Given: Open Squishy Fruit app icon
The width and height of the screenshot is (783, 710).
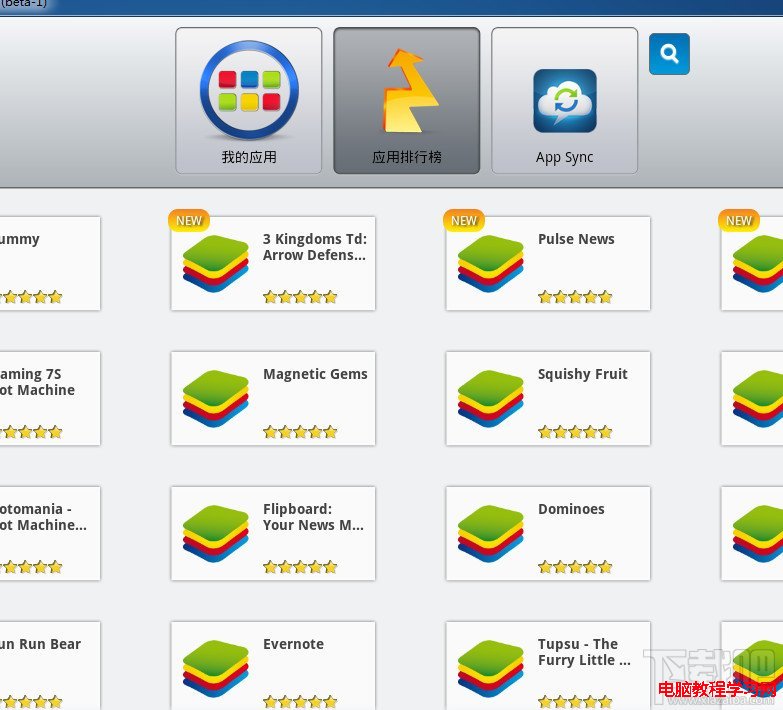Looking at the screenshot, I should point(491,398).
